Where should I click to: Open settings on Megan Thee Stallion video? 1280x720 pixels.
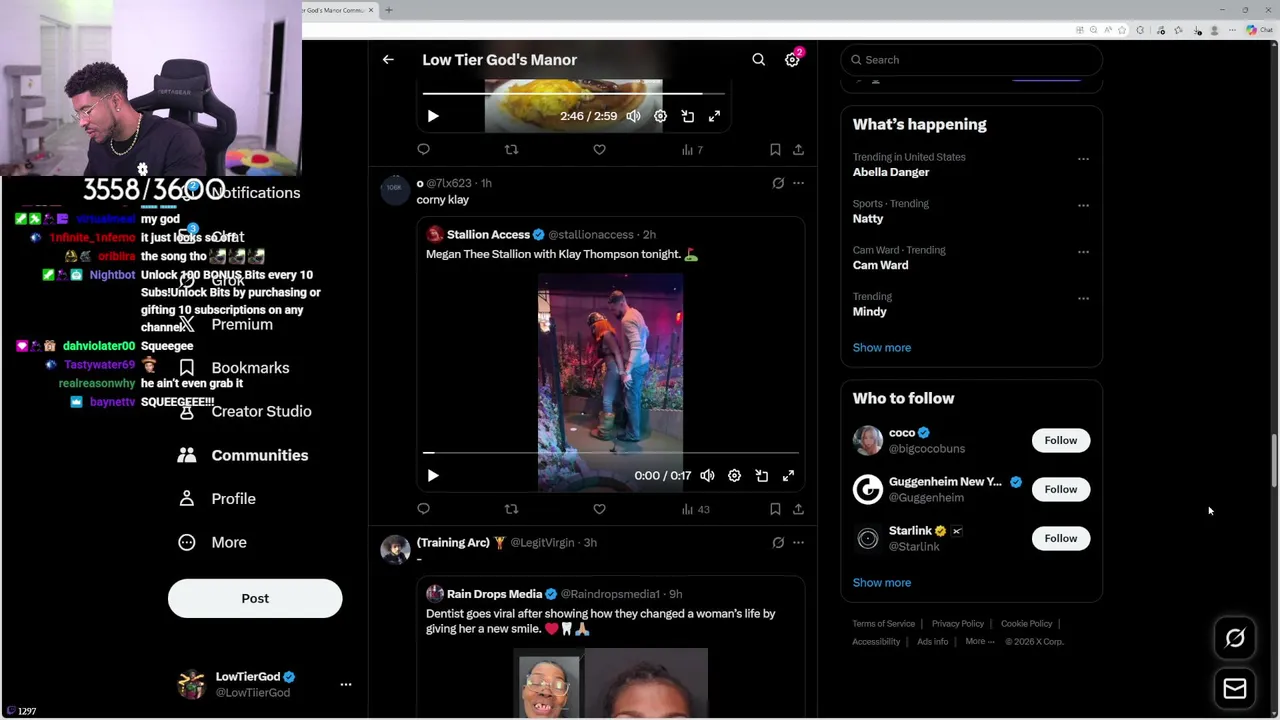[x=734, y=476]
